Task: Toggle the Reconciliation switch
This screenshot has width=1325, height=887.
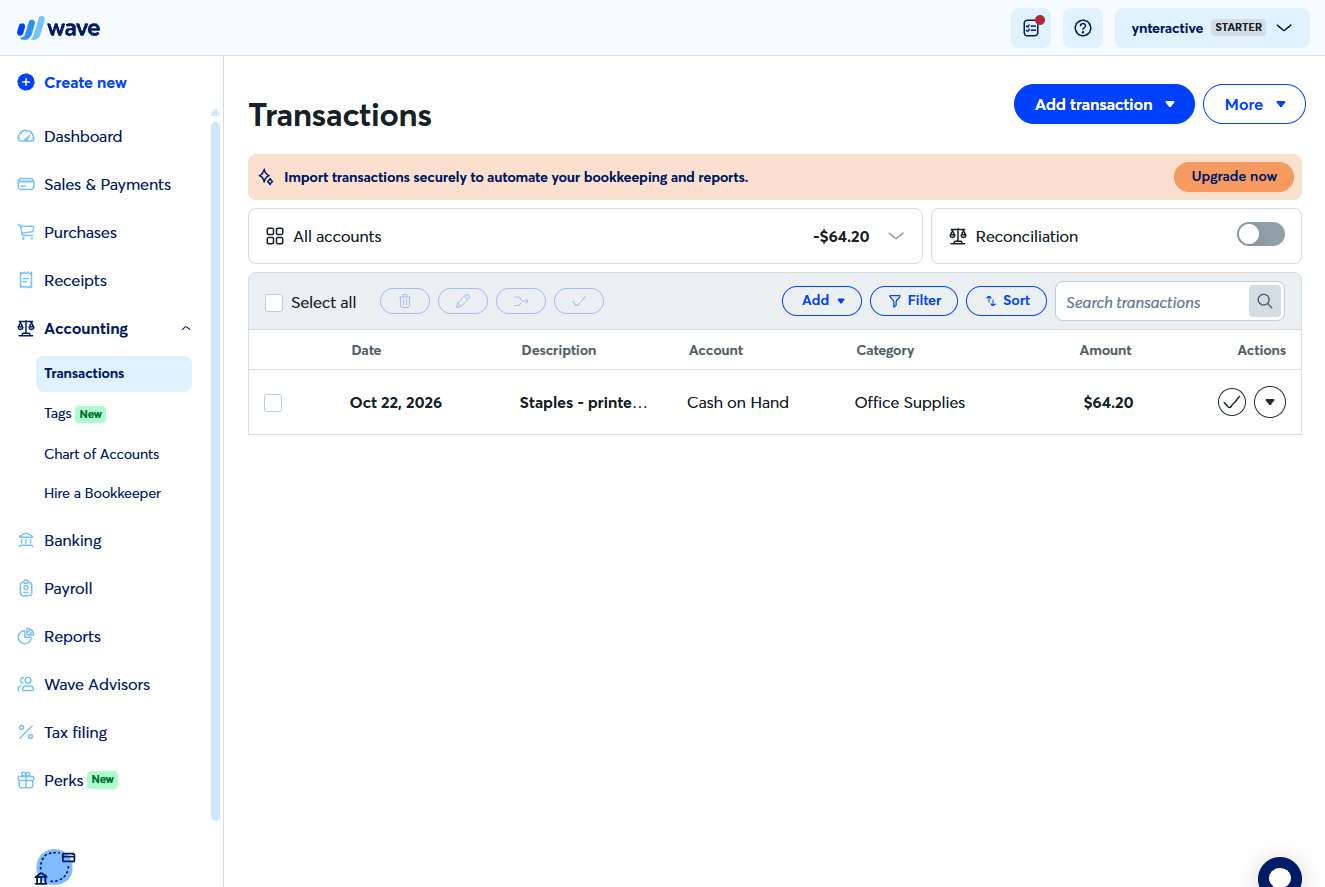Action: point(1260,235)
